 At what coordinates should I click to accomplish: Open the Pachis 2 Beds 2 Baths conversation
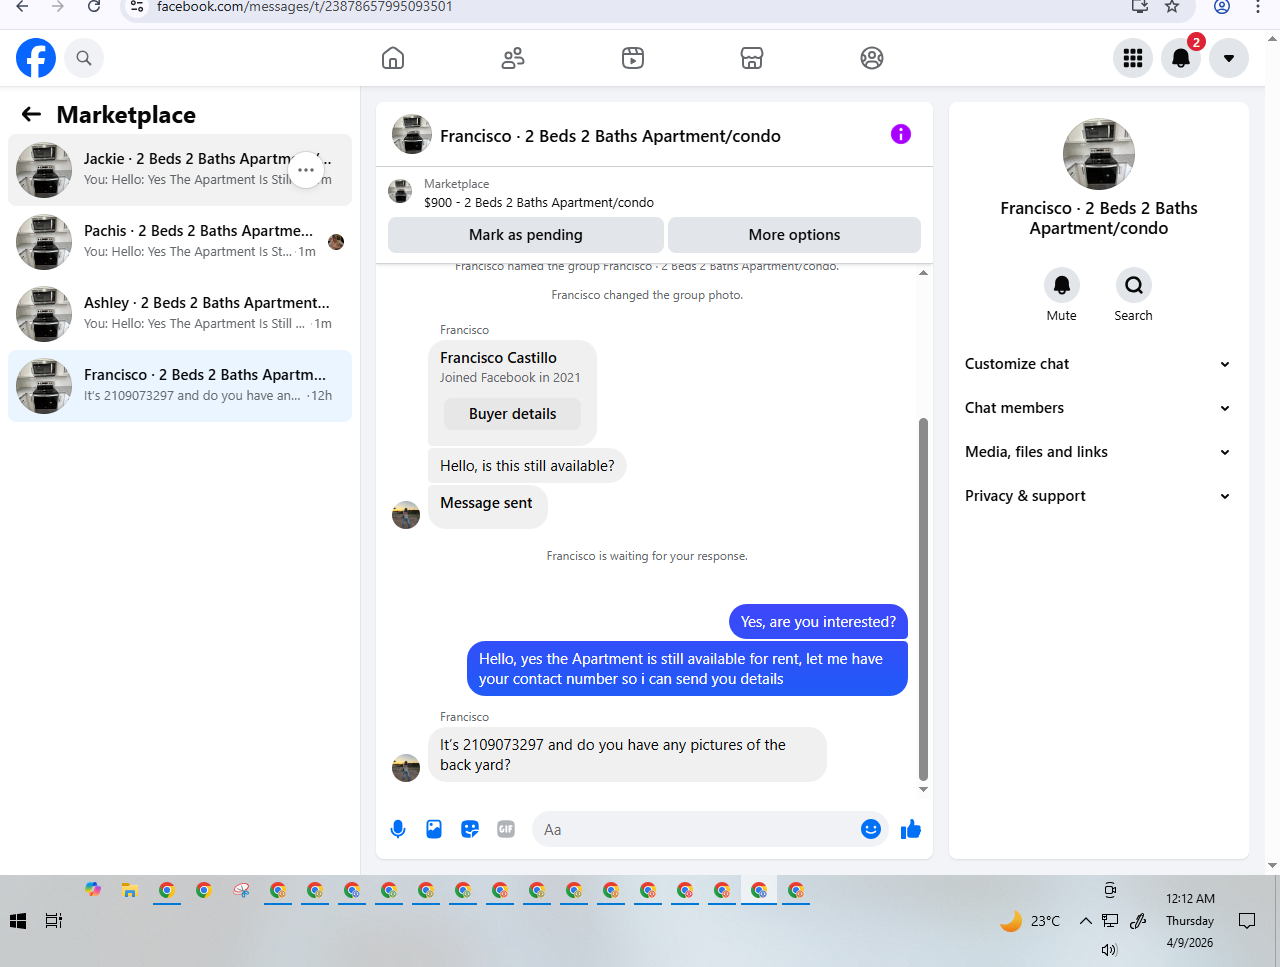pyautogui.click(x=180, y=242)
